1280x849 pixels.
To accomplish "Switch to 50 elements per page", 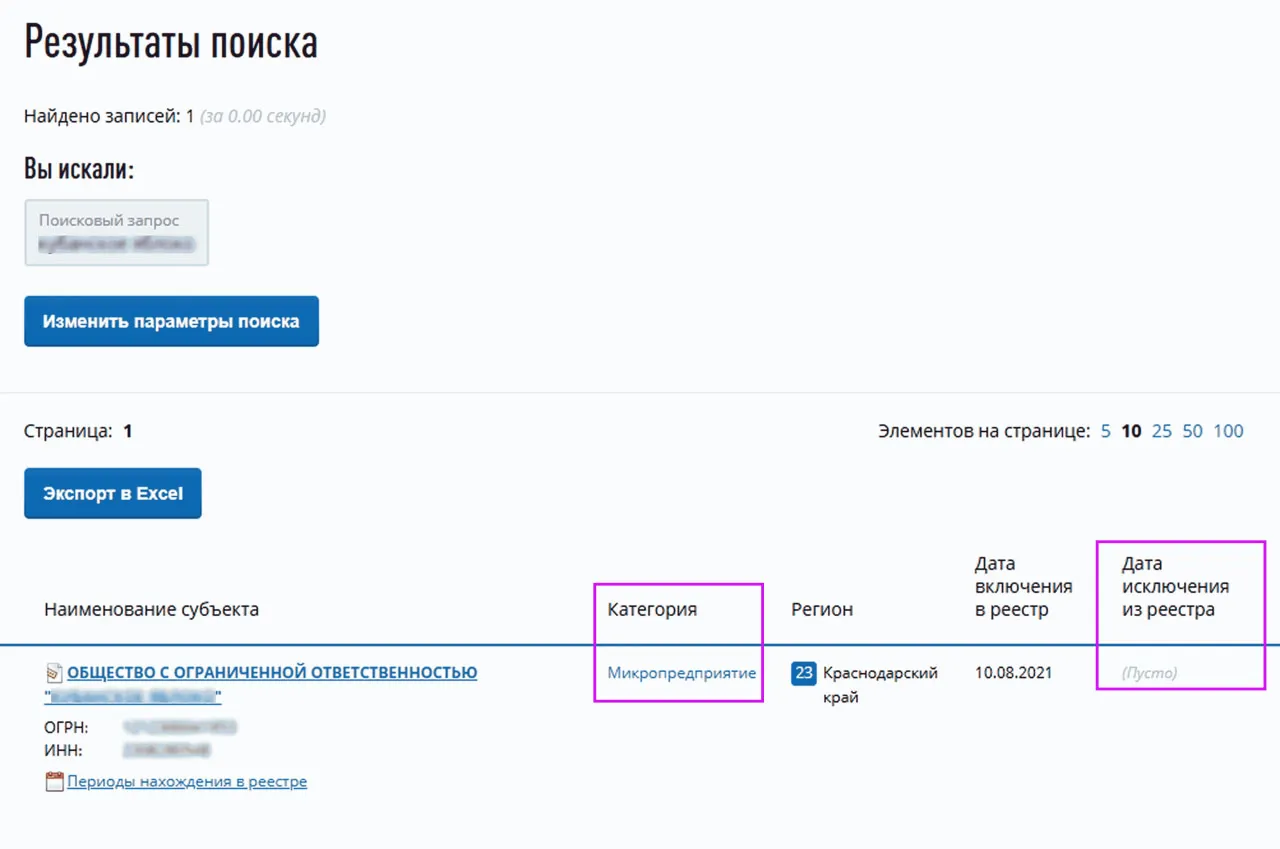I will tap(1192, 431).
